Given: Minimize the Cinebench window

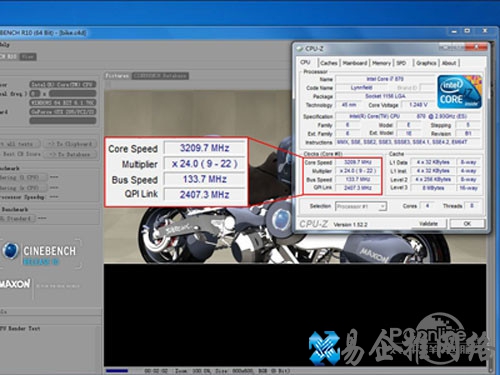Looking at the screenshot, I should coord(454,31).
